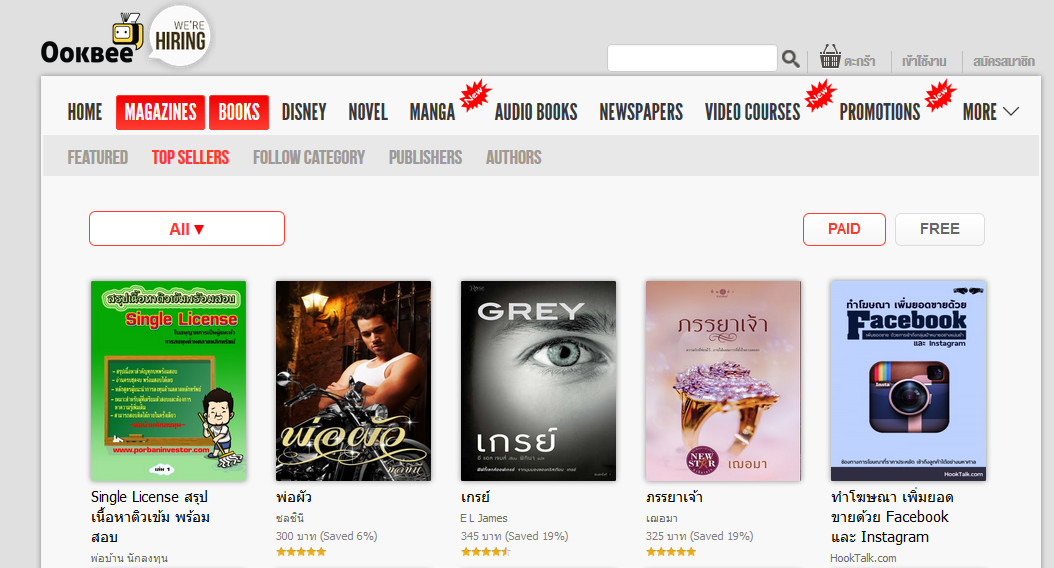This screenshot has height=568, width=1054.
Task: Click the magnifier search icon
Action: 790,59
